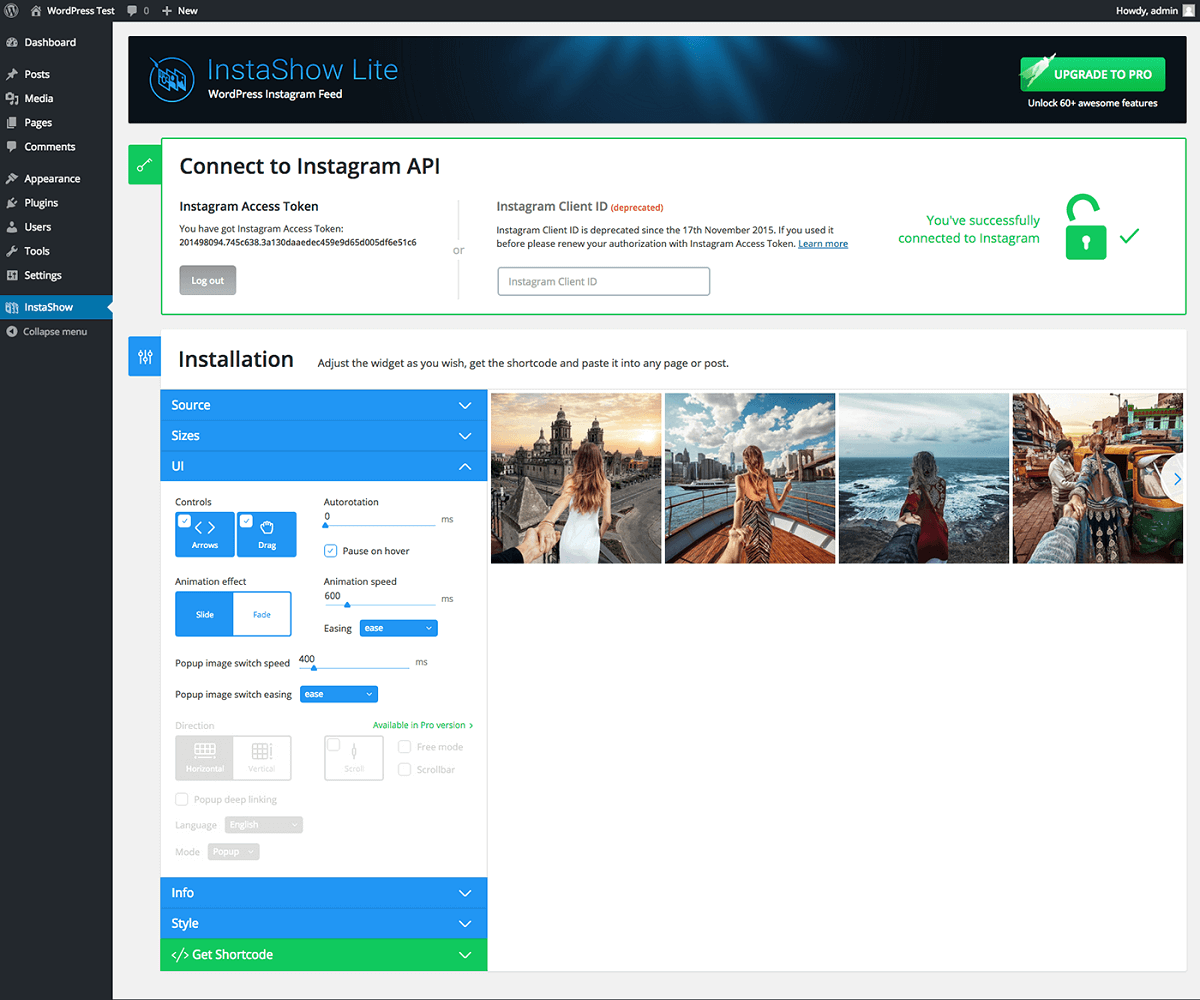Open the cathedral plaza photo thumbnail
The width and height of the screenshot is (1200, 1000).
(576, 478)
